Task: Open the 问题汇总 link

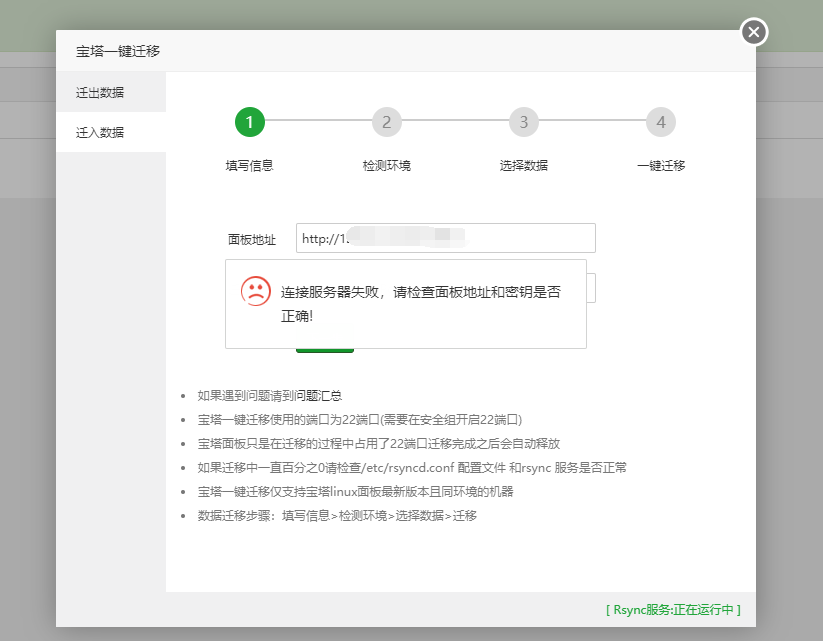Action: (x=318, y=395)
